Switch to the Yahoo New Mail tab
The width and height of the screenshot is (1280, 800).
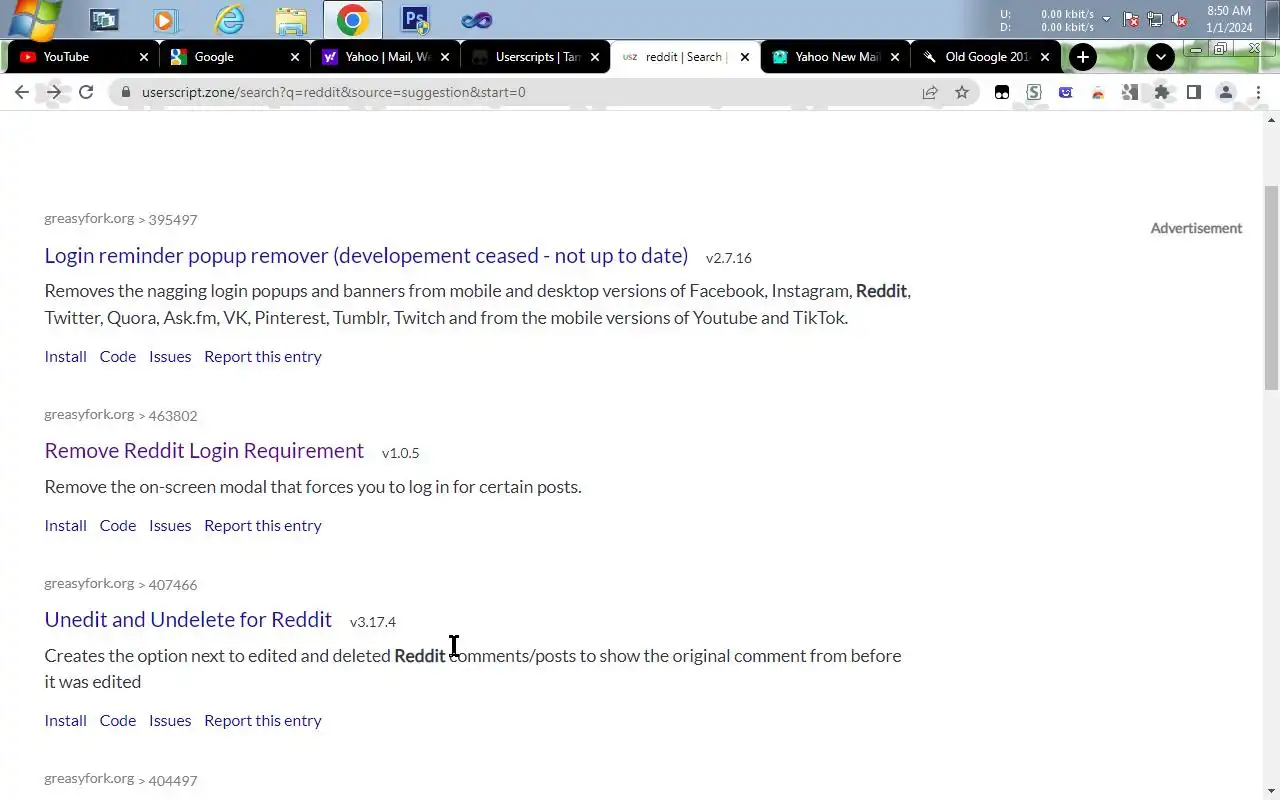[x=835, y=57]
